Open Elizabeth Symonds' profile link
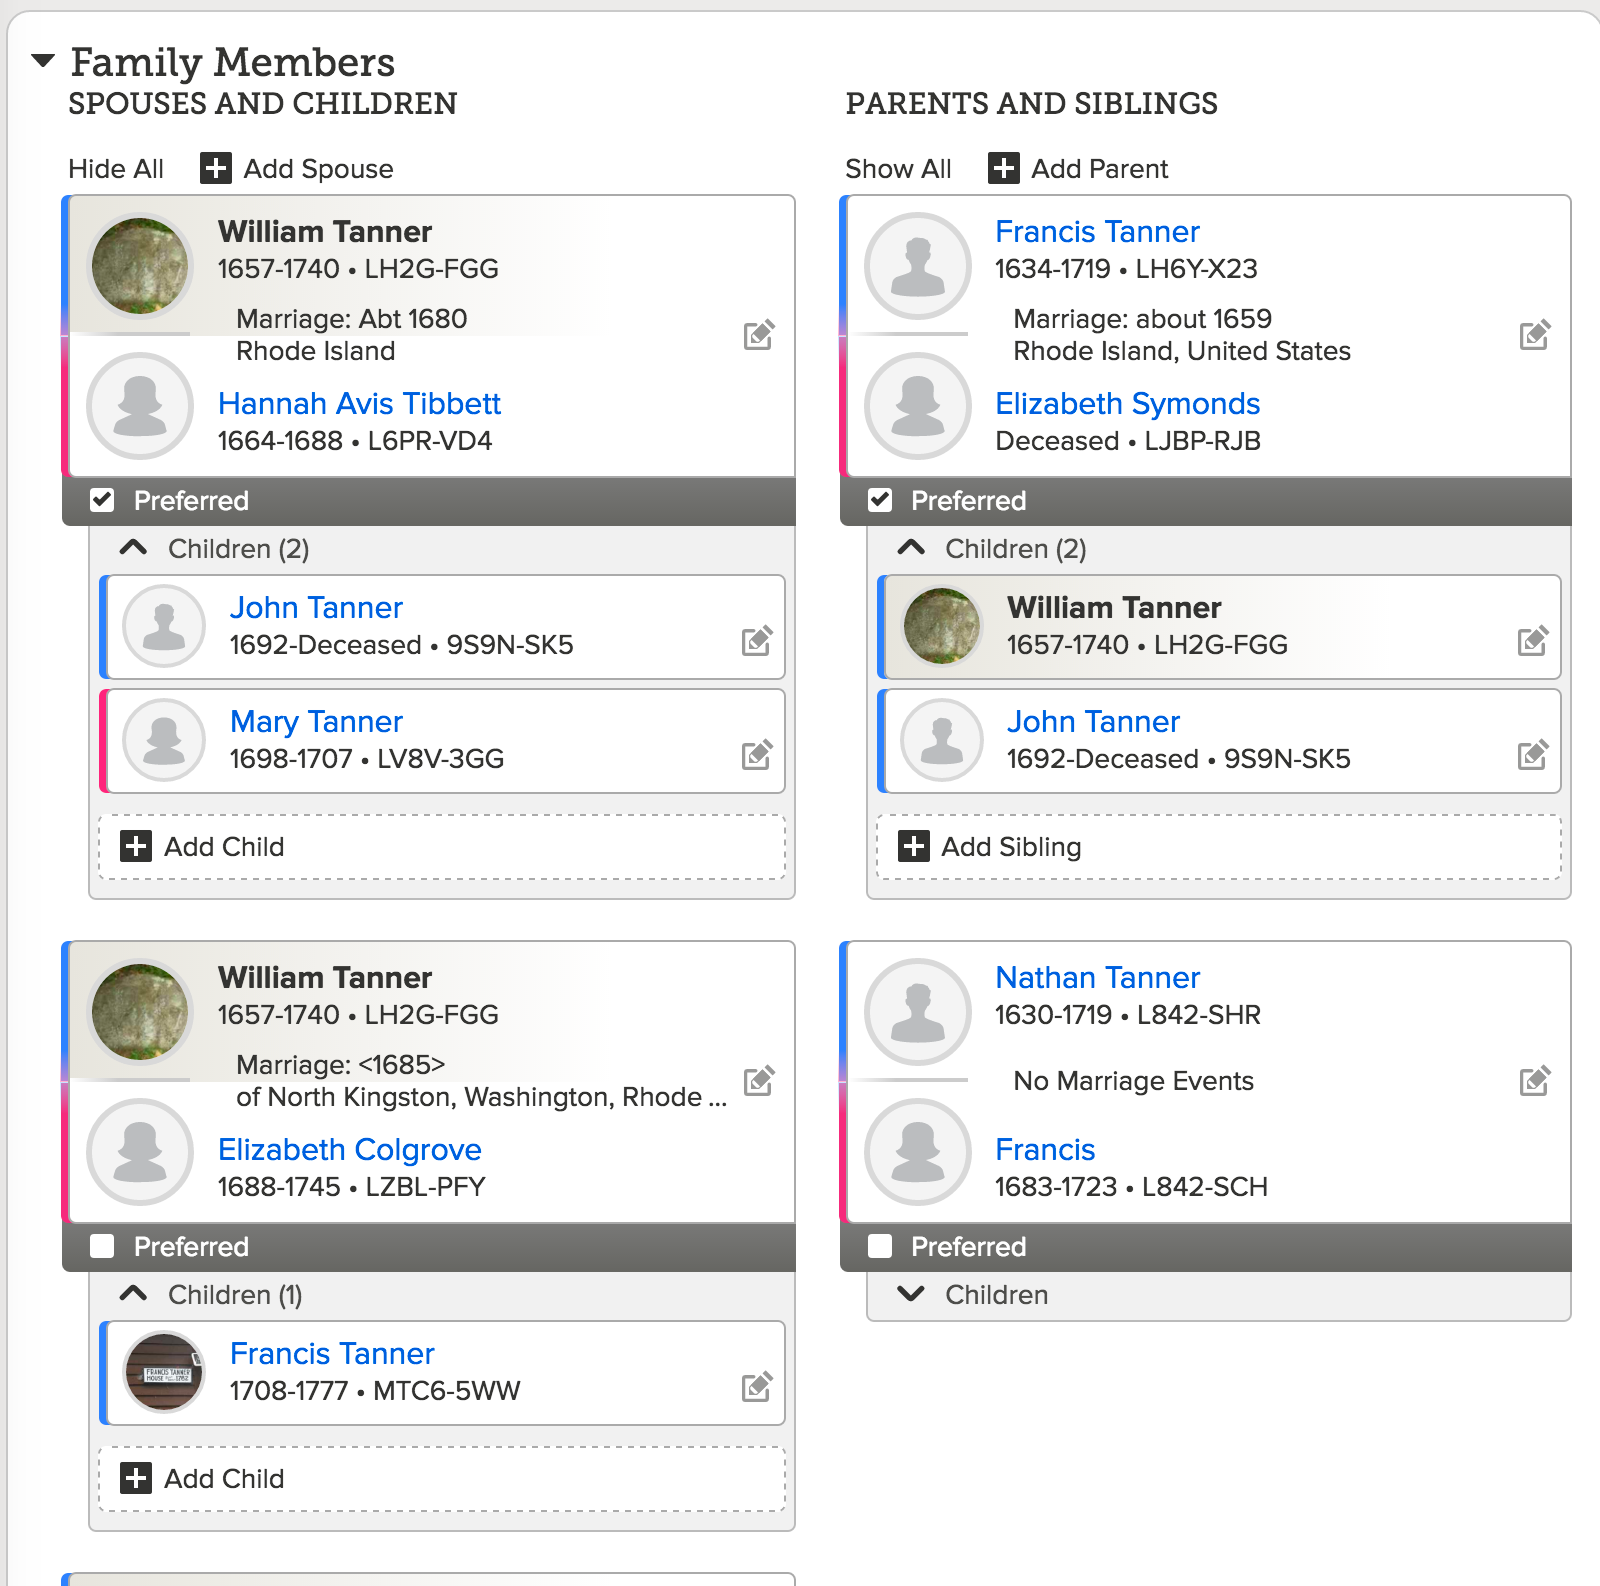This screenshot has height=1586, width=1600. (x=1127, y=404)
